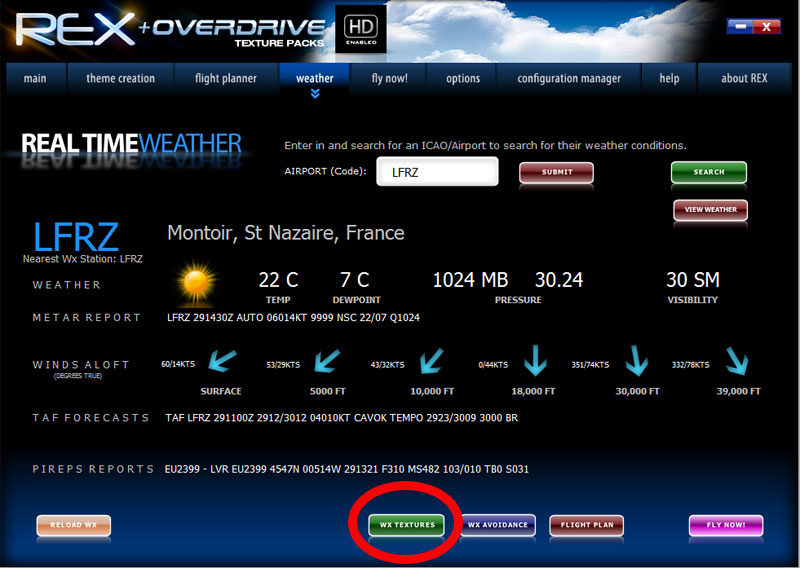Click the sunny weather condition icon
Image resolution: width=800 pixels, height=568 pixels.
point(196,284)
